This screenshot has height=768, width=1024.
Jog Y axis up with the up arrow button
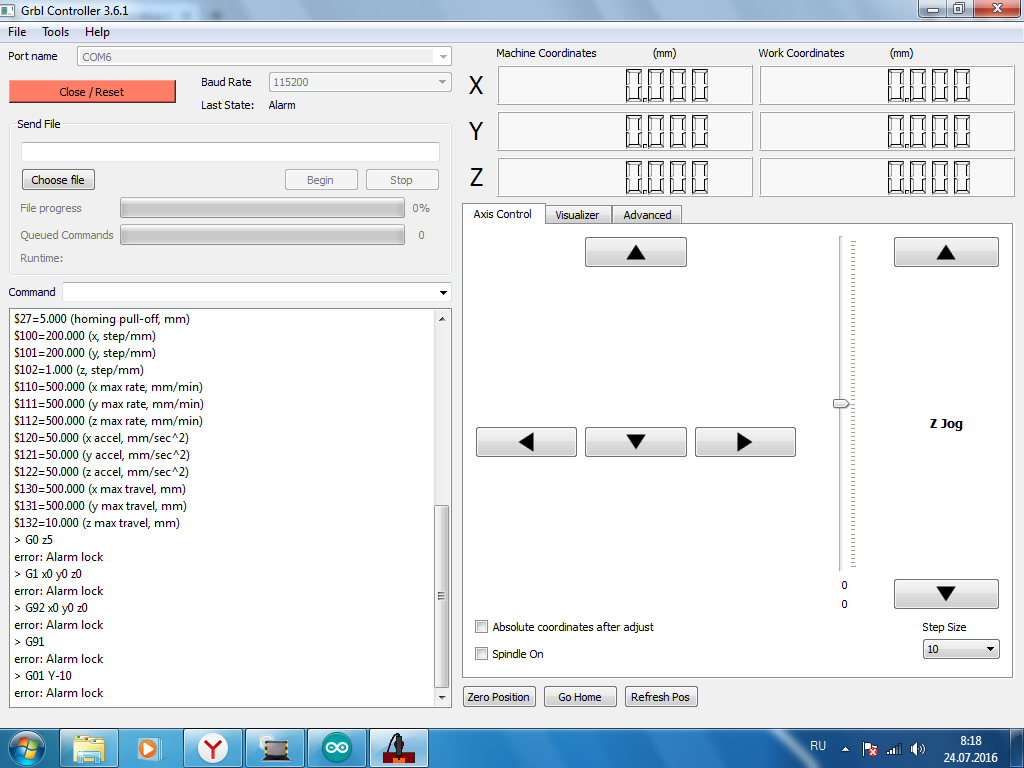click(635, 252)
